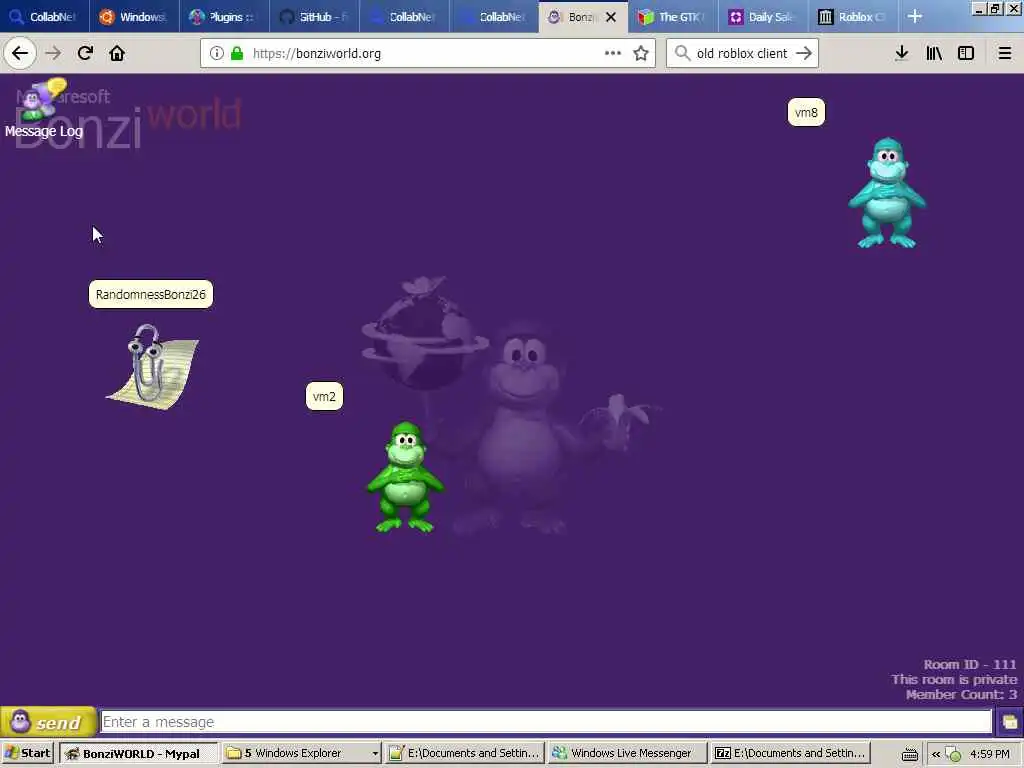Image resolution: width=1024 pixels, height=768 pixels.
Task: Reload the BonziWORLD page
Action: [x=85, y=53]
